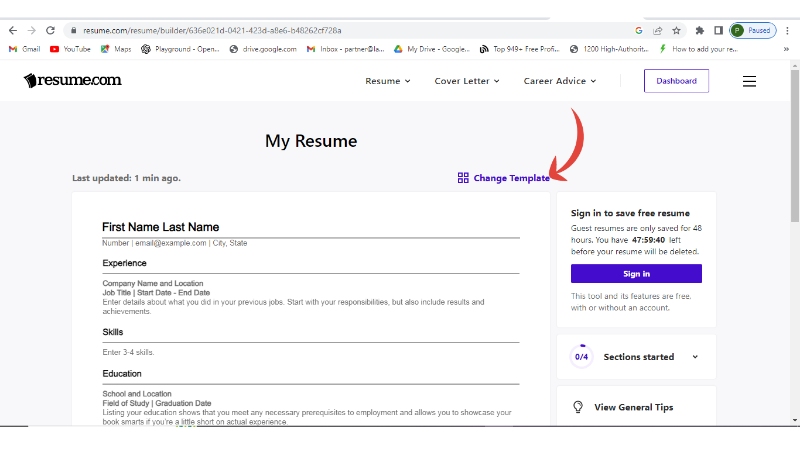Screen dimensions: 800x449
Task: Bookmark this page with the star icon
Action: tap(676, 31)
